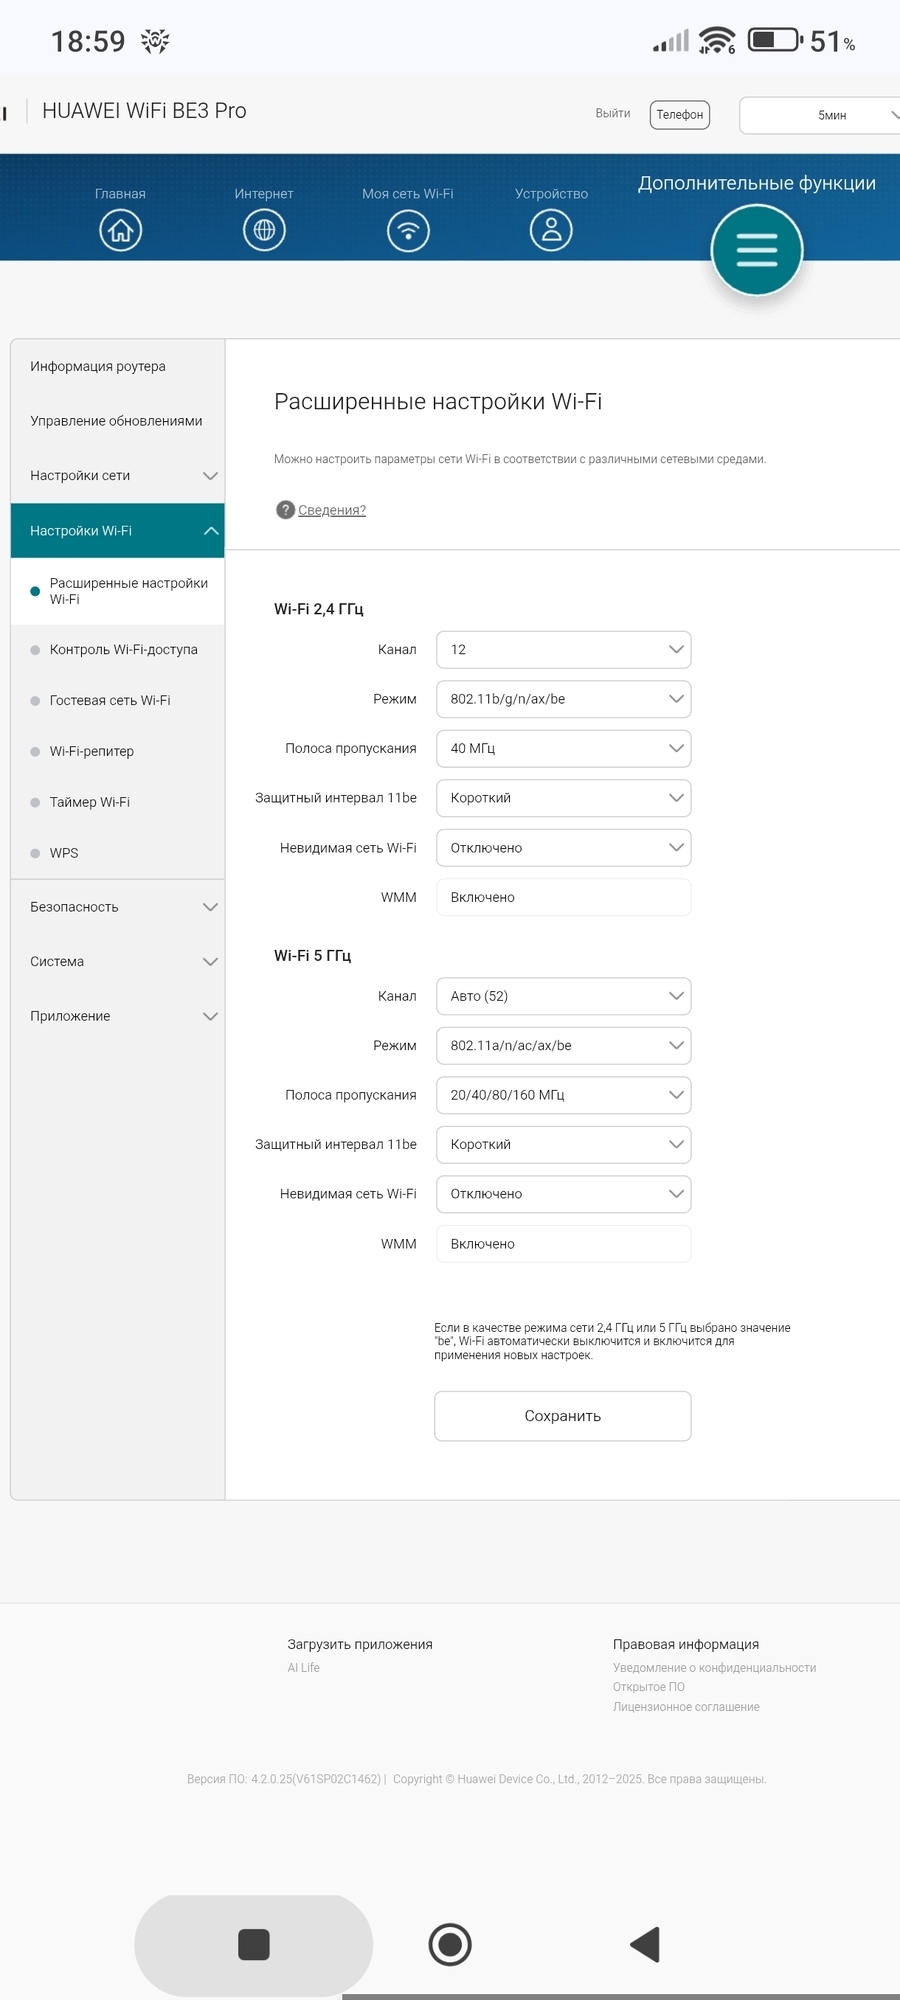Click the Телефон view button
This screenshot has height=2000, width=900.
pos(680,115)
